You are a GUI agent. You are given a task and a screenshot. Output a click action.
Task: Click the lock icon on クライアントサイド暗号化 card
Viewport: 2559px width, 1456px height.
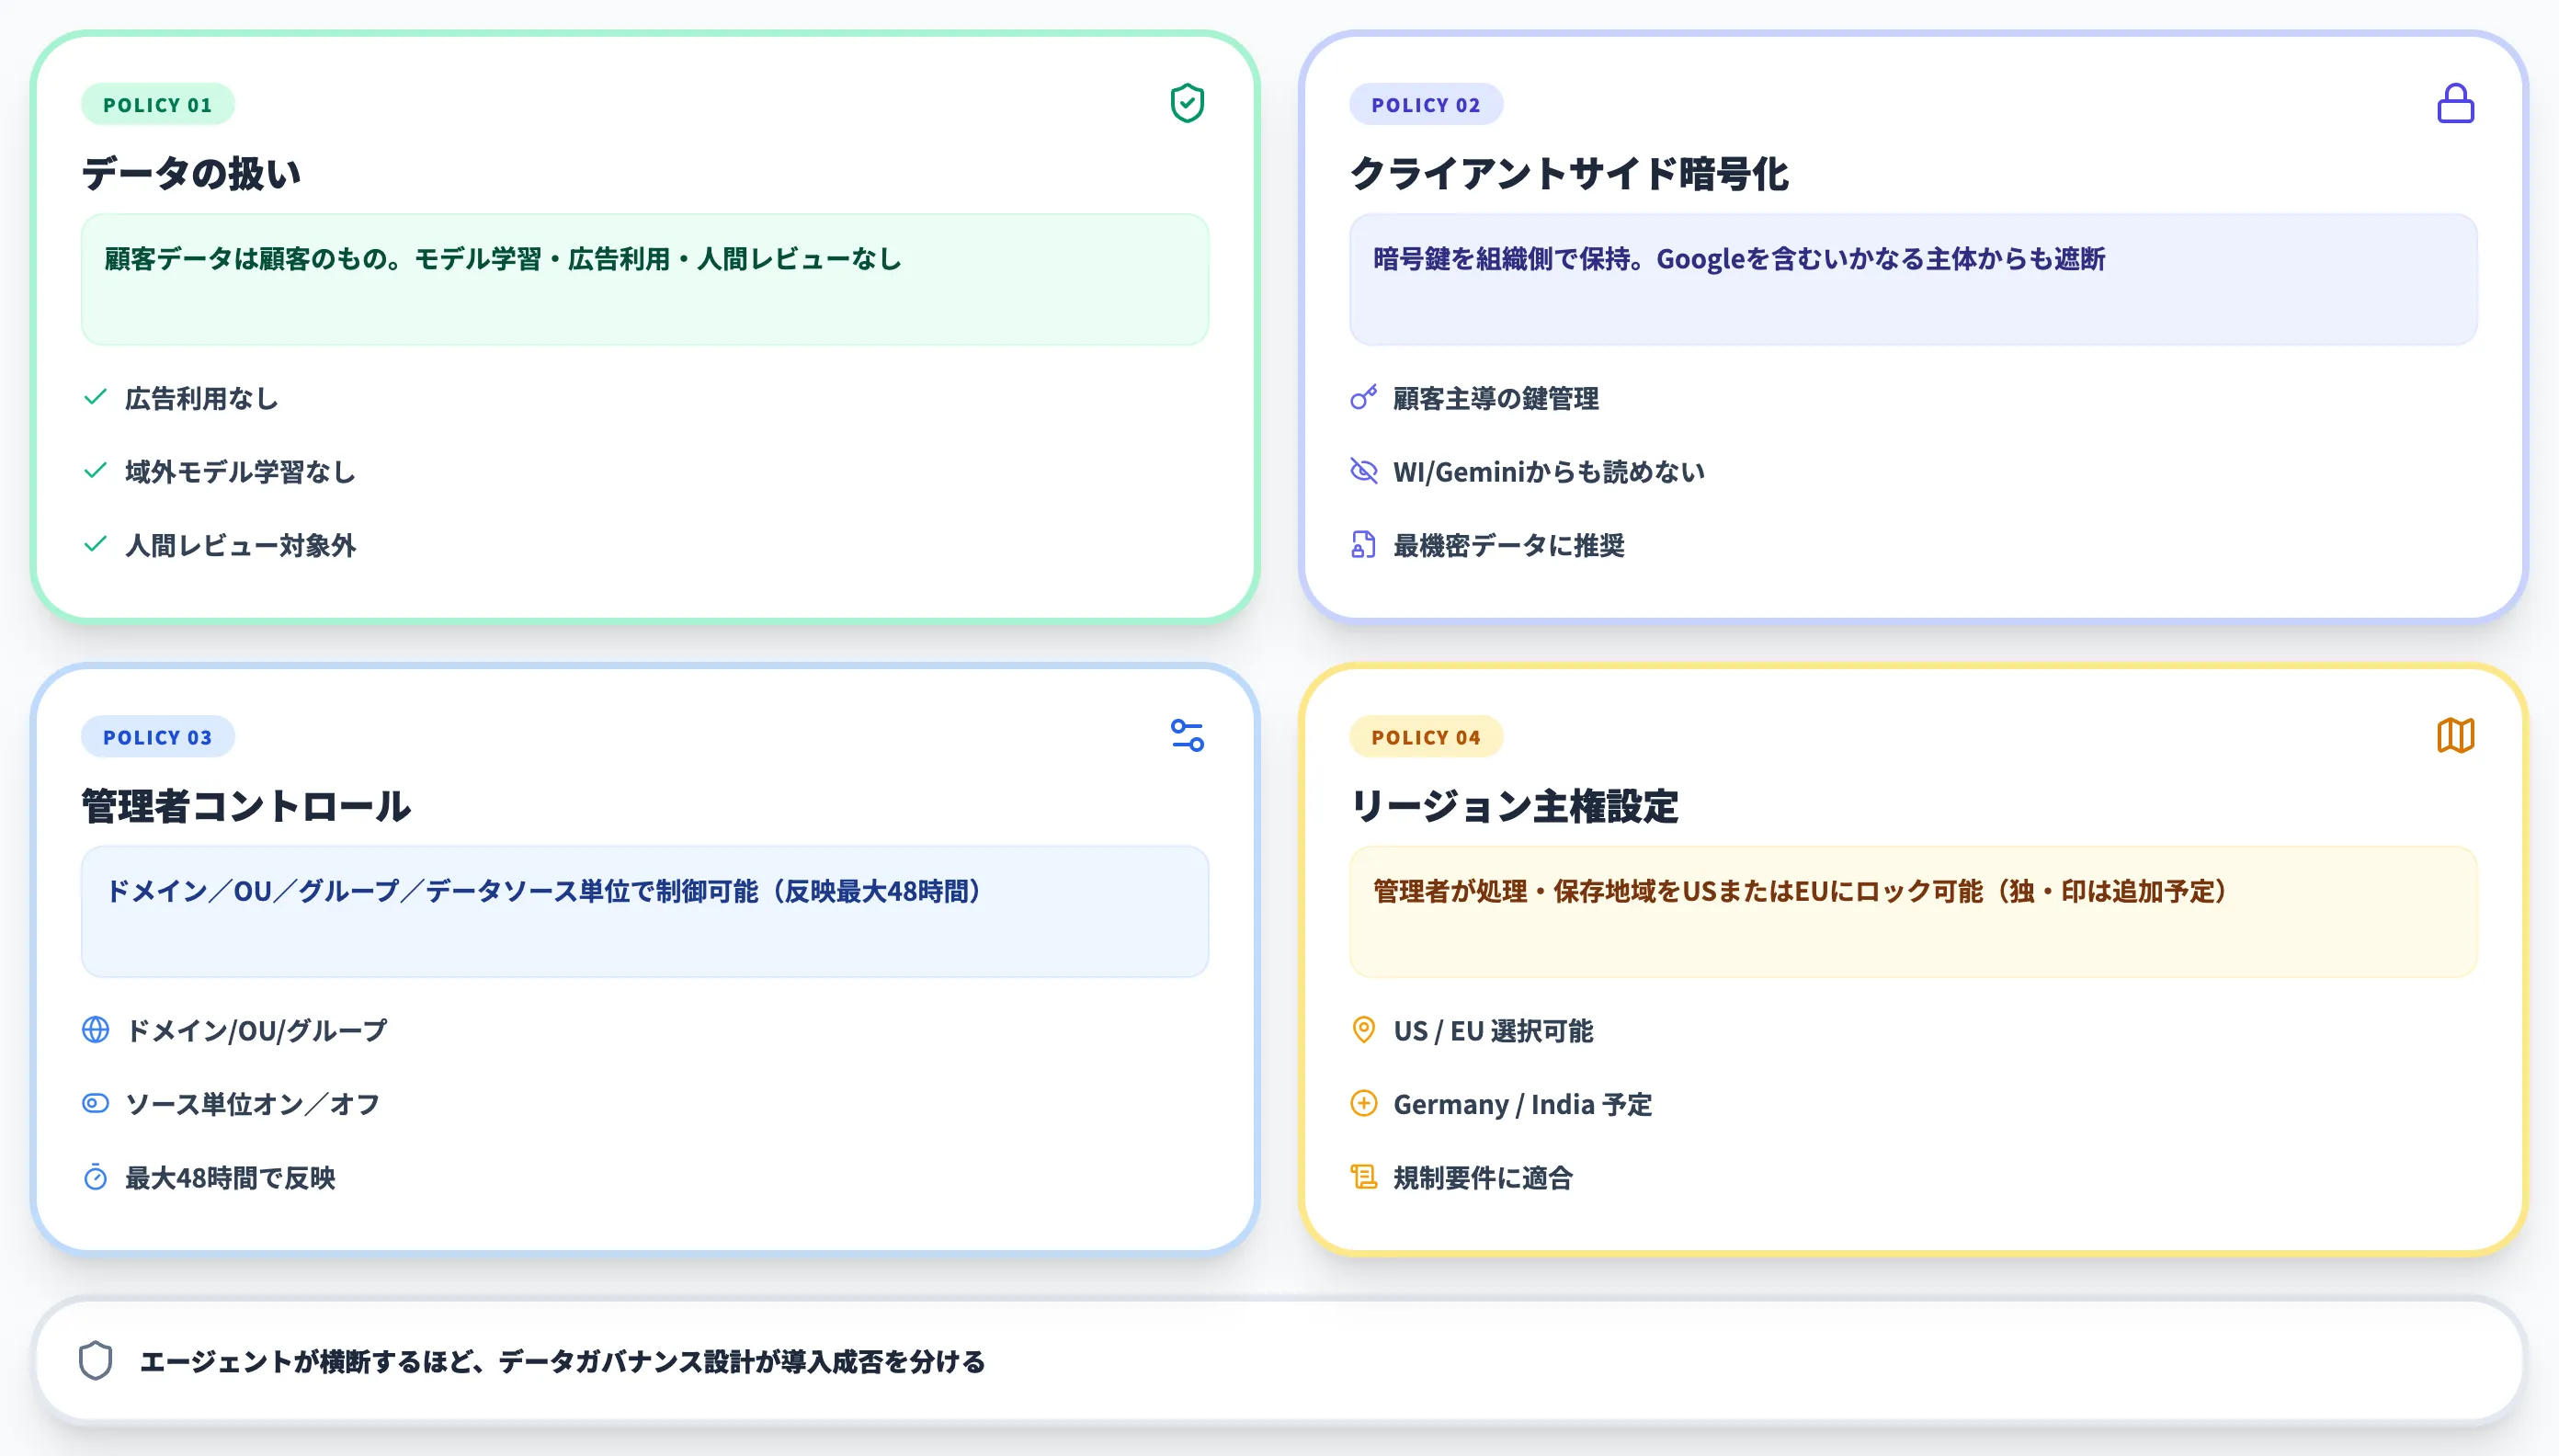coord(2455,103)
